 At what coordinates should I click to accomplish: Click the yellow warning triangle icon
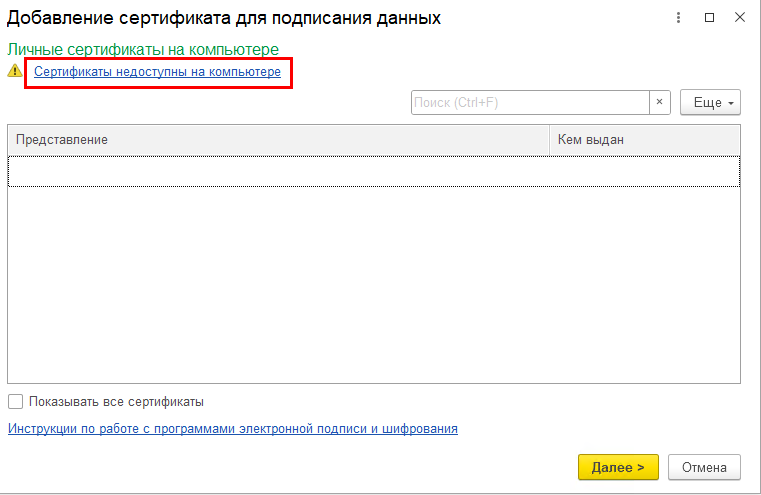pyautogui.click(x=14, y=71)
